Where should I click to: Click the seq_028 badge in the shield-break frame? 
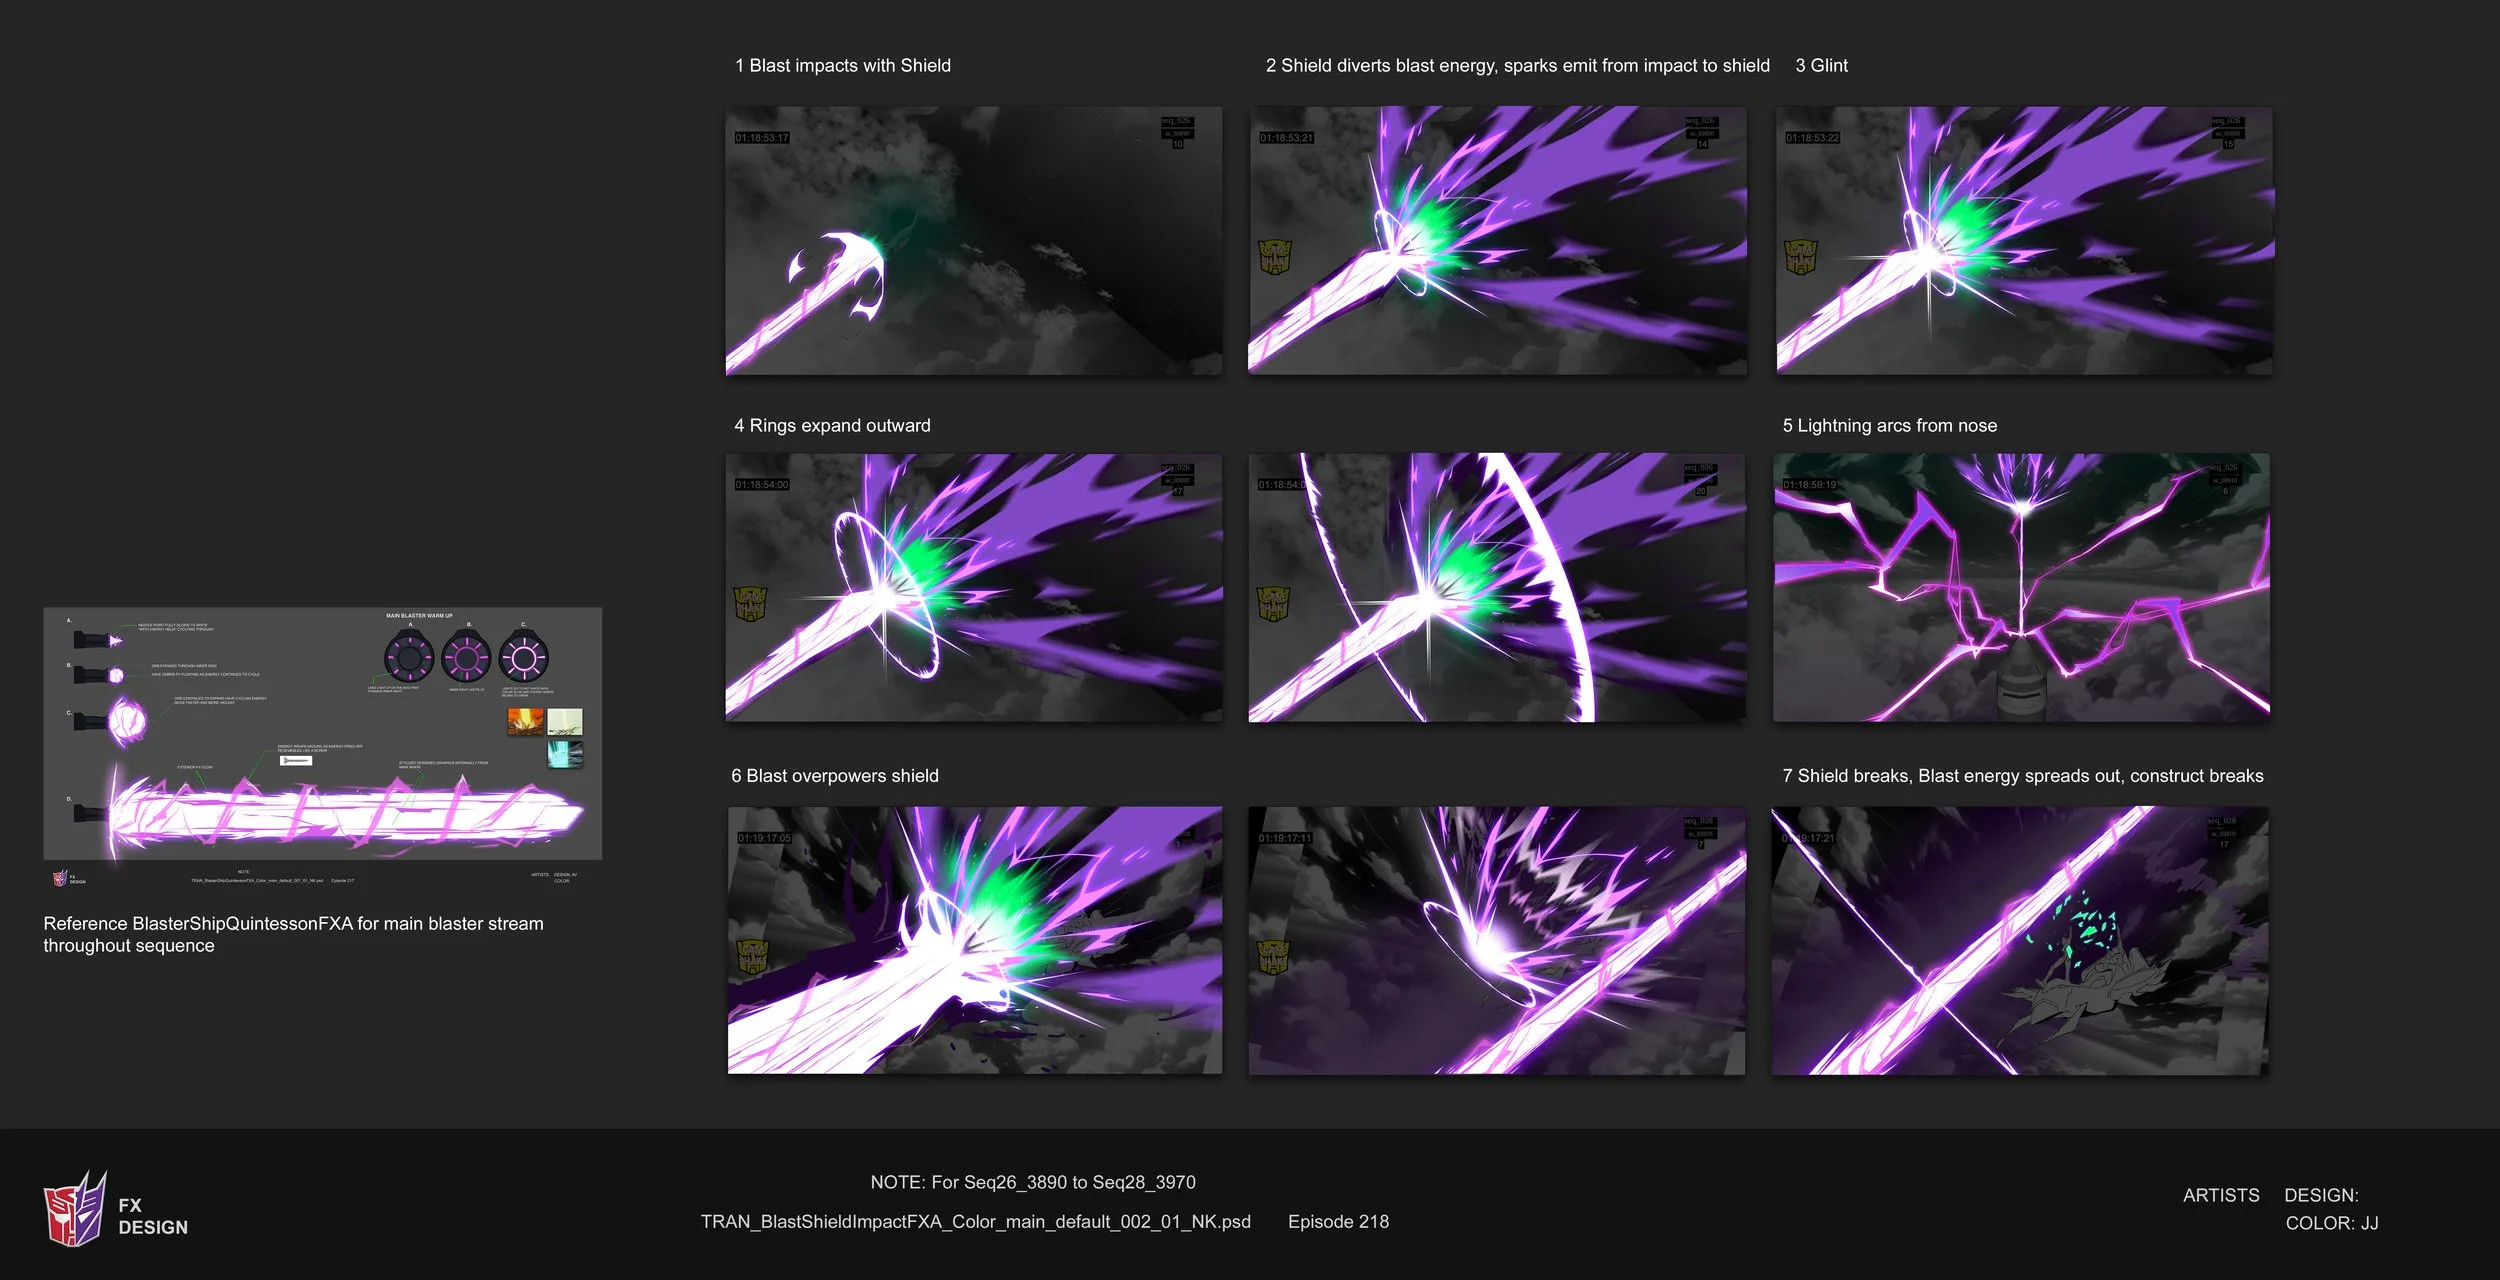pos(2224,821)
